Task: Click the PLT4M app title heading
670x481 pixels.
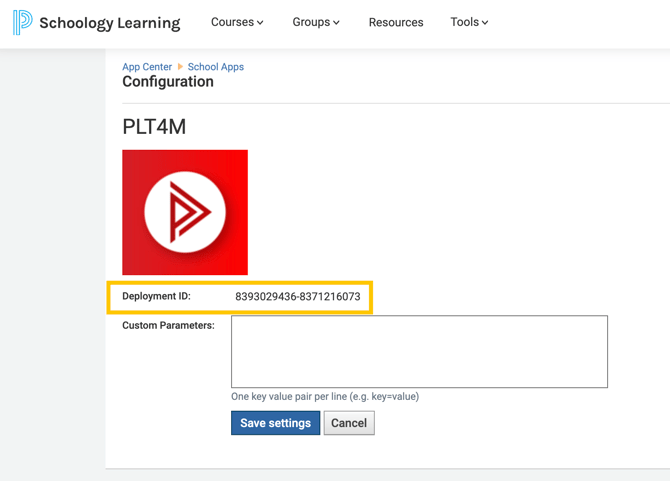Action: [154, 127]
